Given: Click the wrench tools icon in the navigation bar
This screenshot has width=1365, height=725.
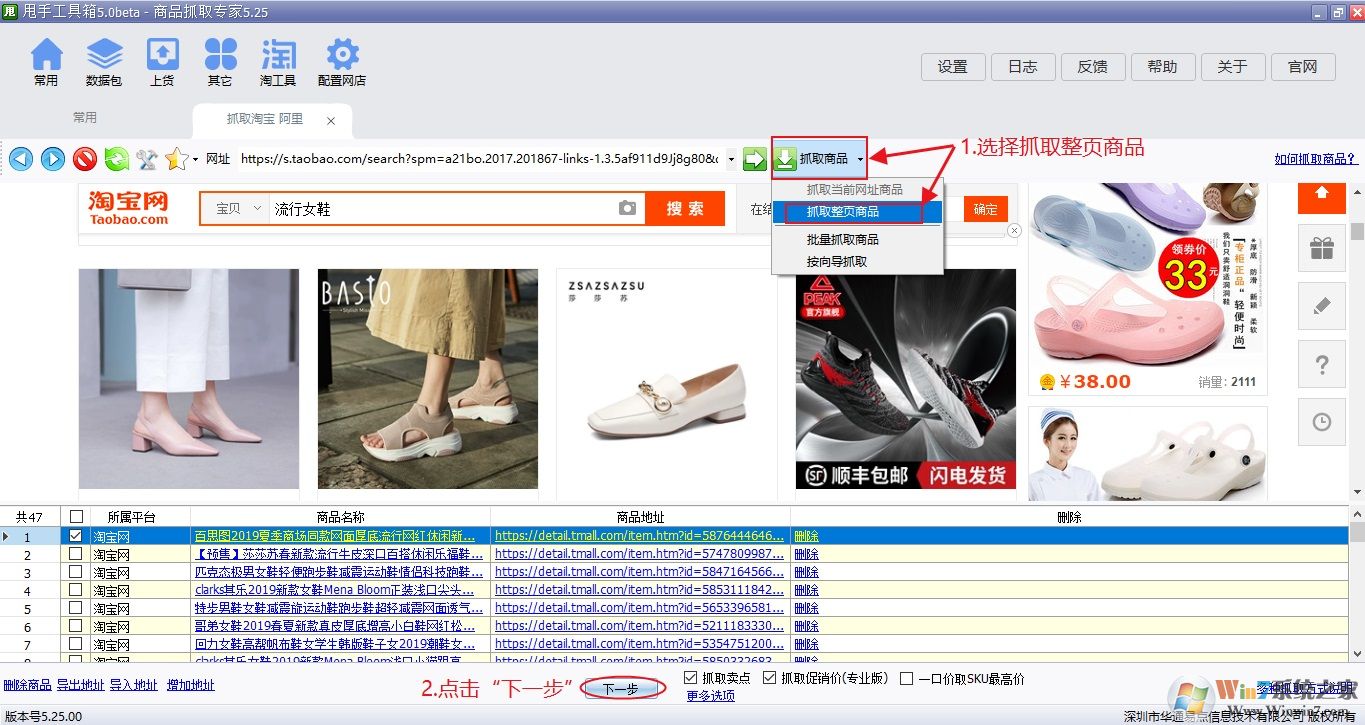Looking at the screenshot, I should point(145,158).
